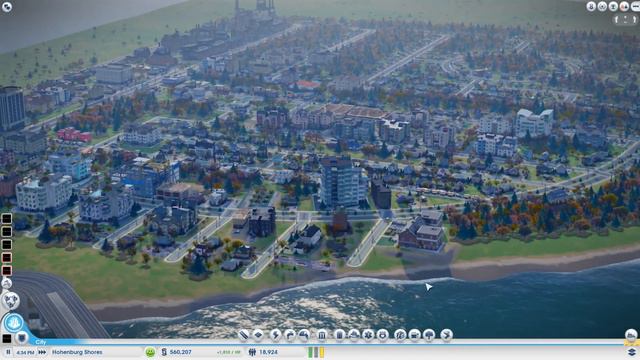Pause the simulation

tap(8, 352)
